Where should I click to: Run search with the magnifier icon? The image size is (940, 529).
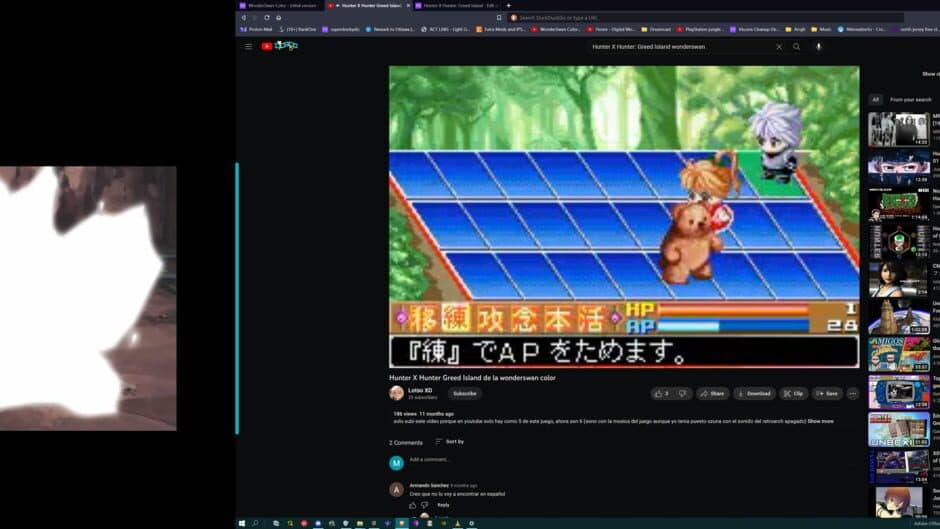point(797,47)
